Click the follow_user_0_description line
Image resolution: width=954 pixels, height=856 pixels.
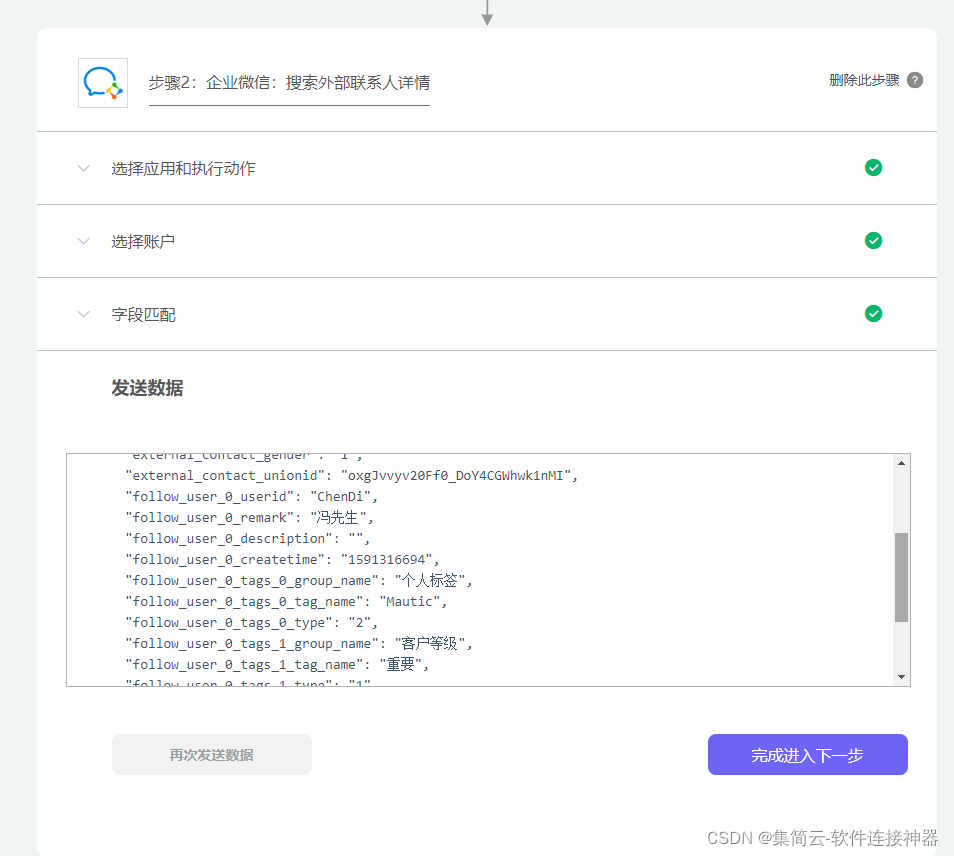coord(247,538)
